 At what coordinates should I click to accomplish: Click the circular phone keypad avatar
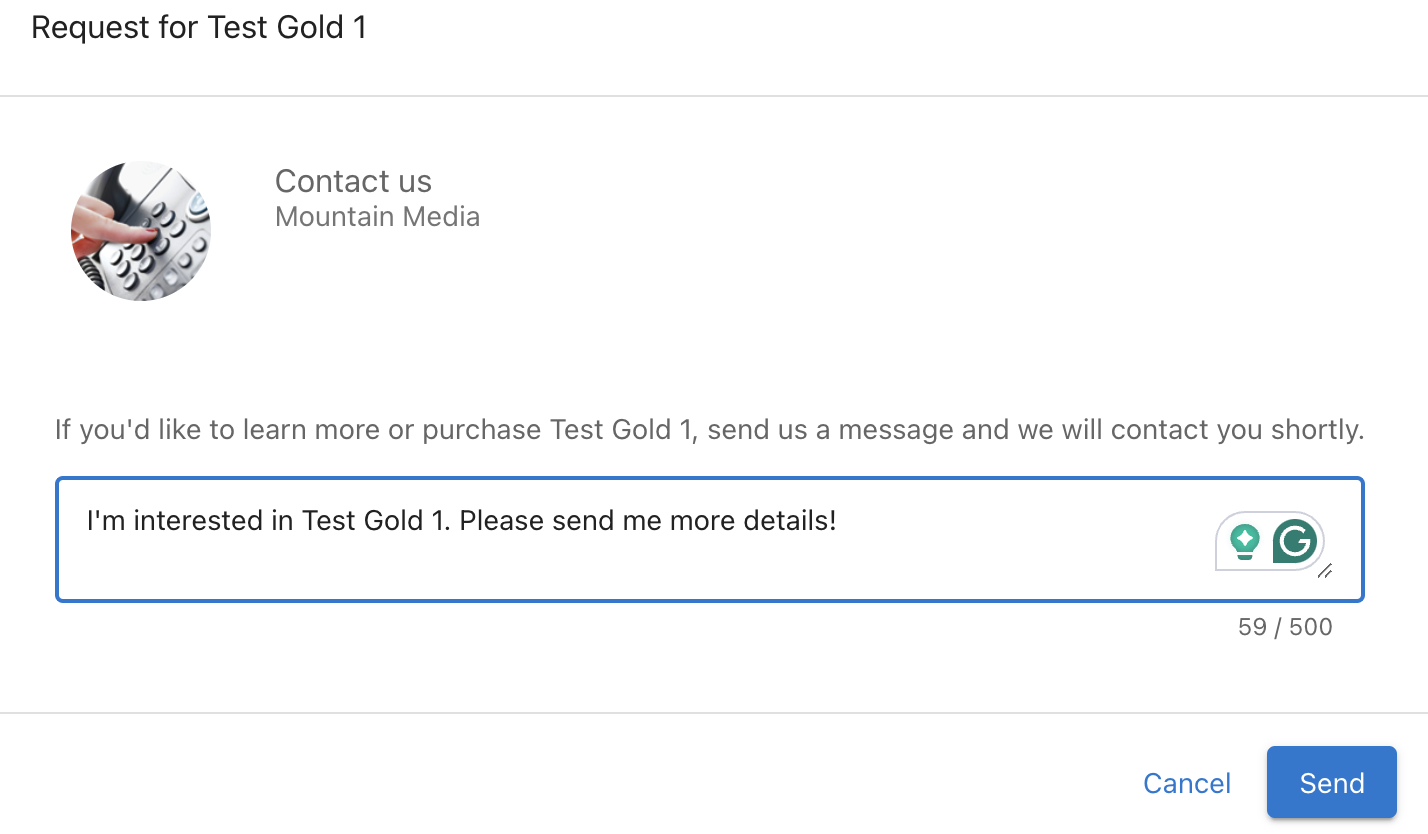tap(141, 231)
